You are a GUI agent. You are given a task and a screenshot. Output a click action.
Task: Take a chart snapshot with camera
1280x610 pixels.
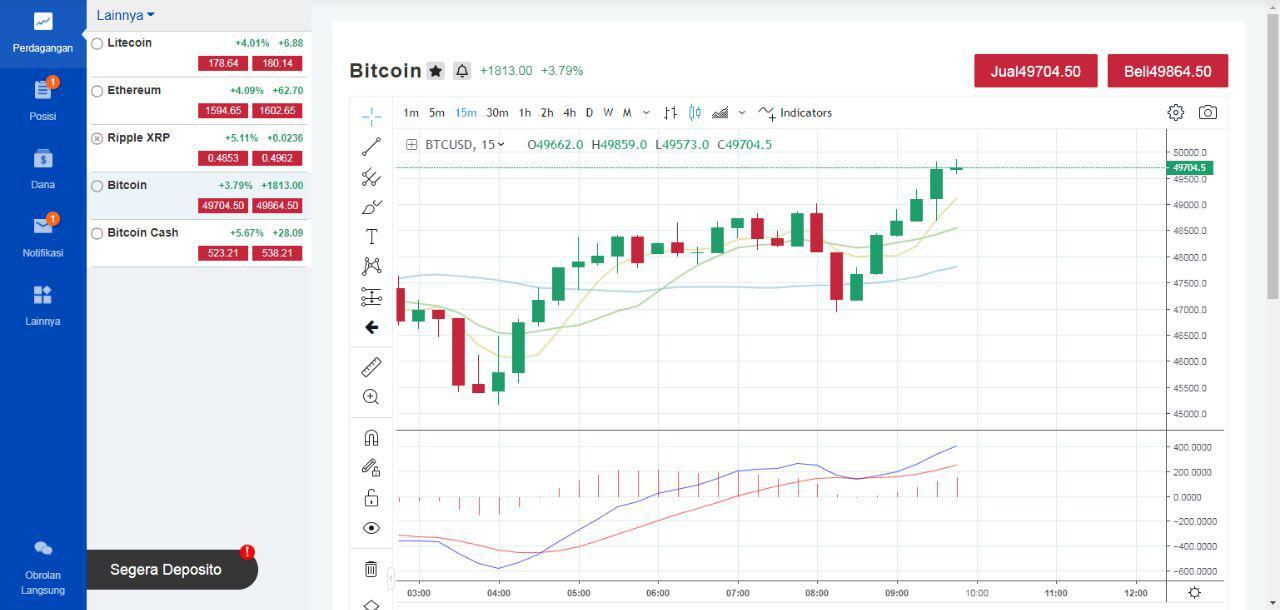[x=1208, y=112]
